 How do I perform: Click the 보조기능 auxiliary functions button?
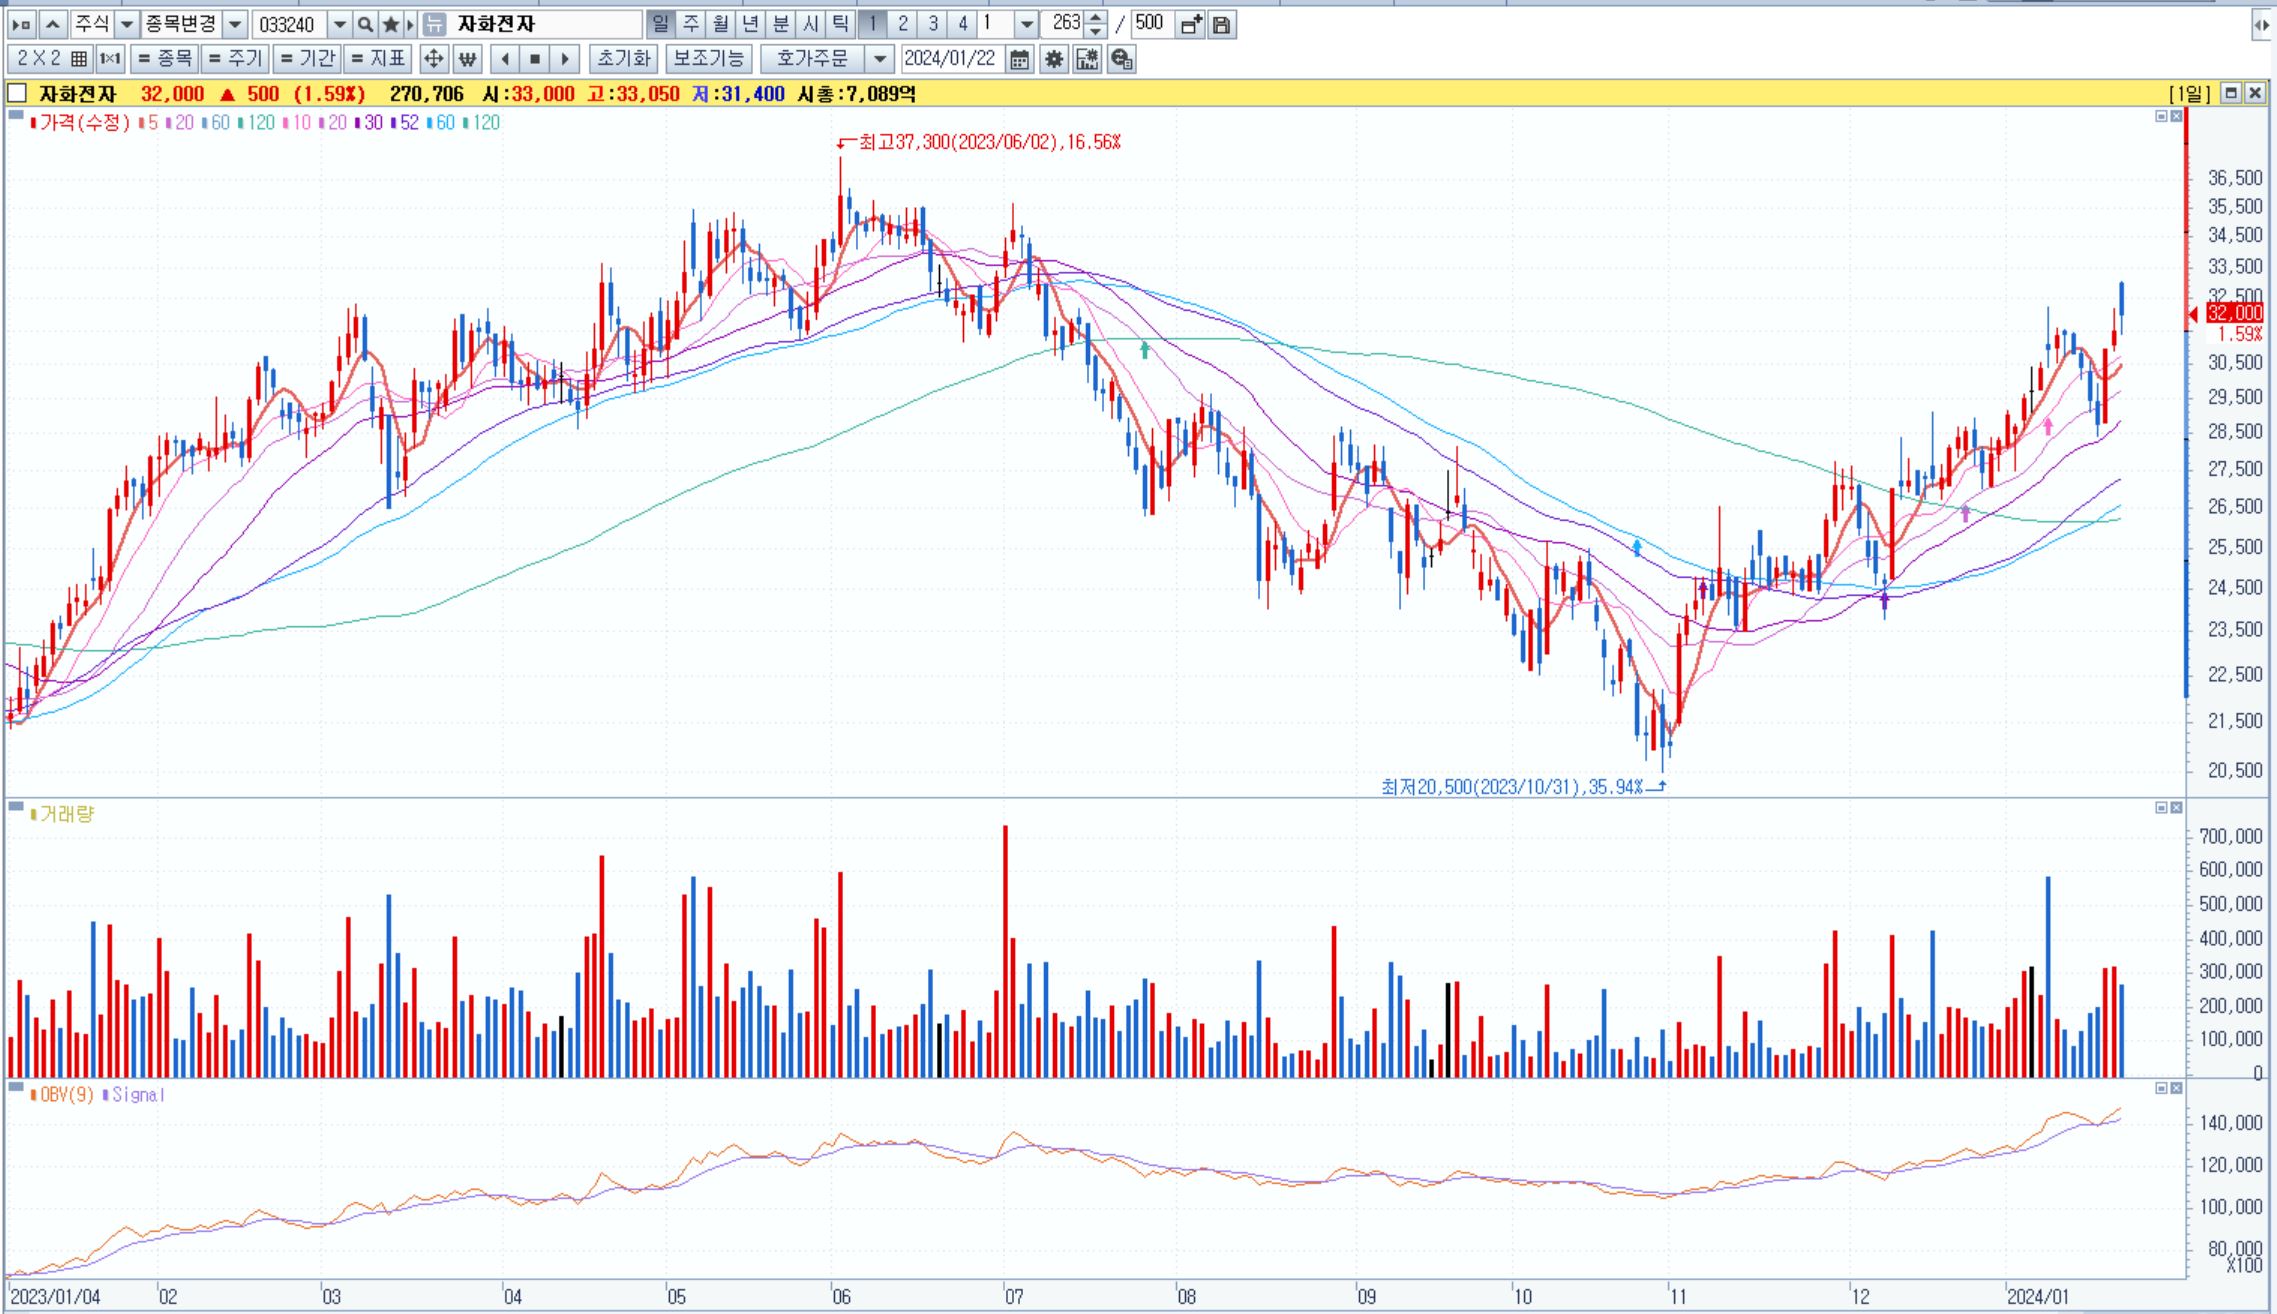(708, 59)
